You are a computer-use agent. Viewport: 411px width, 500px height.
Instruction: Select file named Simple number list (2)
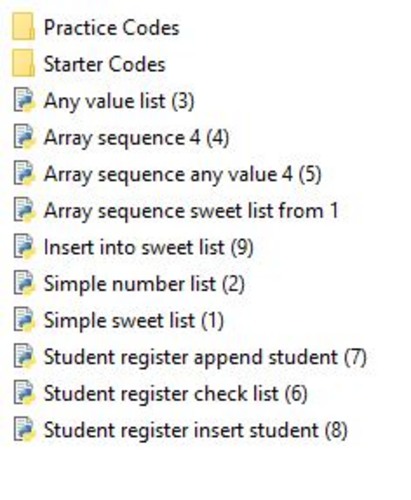pyautogui.click(x=144, y=284)
